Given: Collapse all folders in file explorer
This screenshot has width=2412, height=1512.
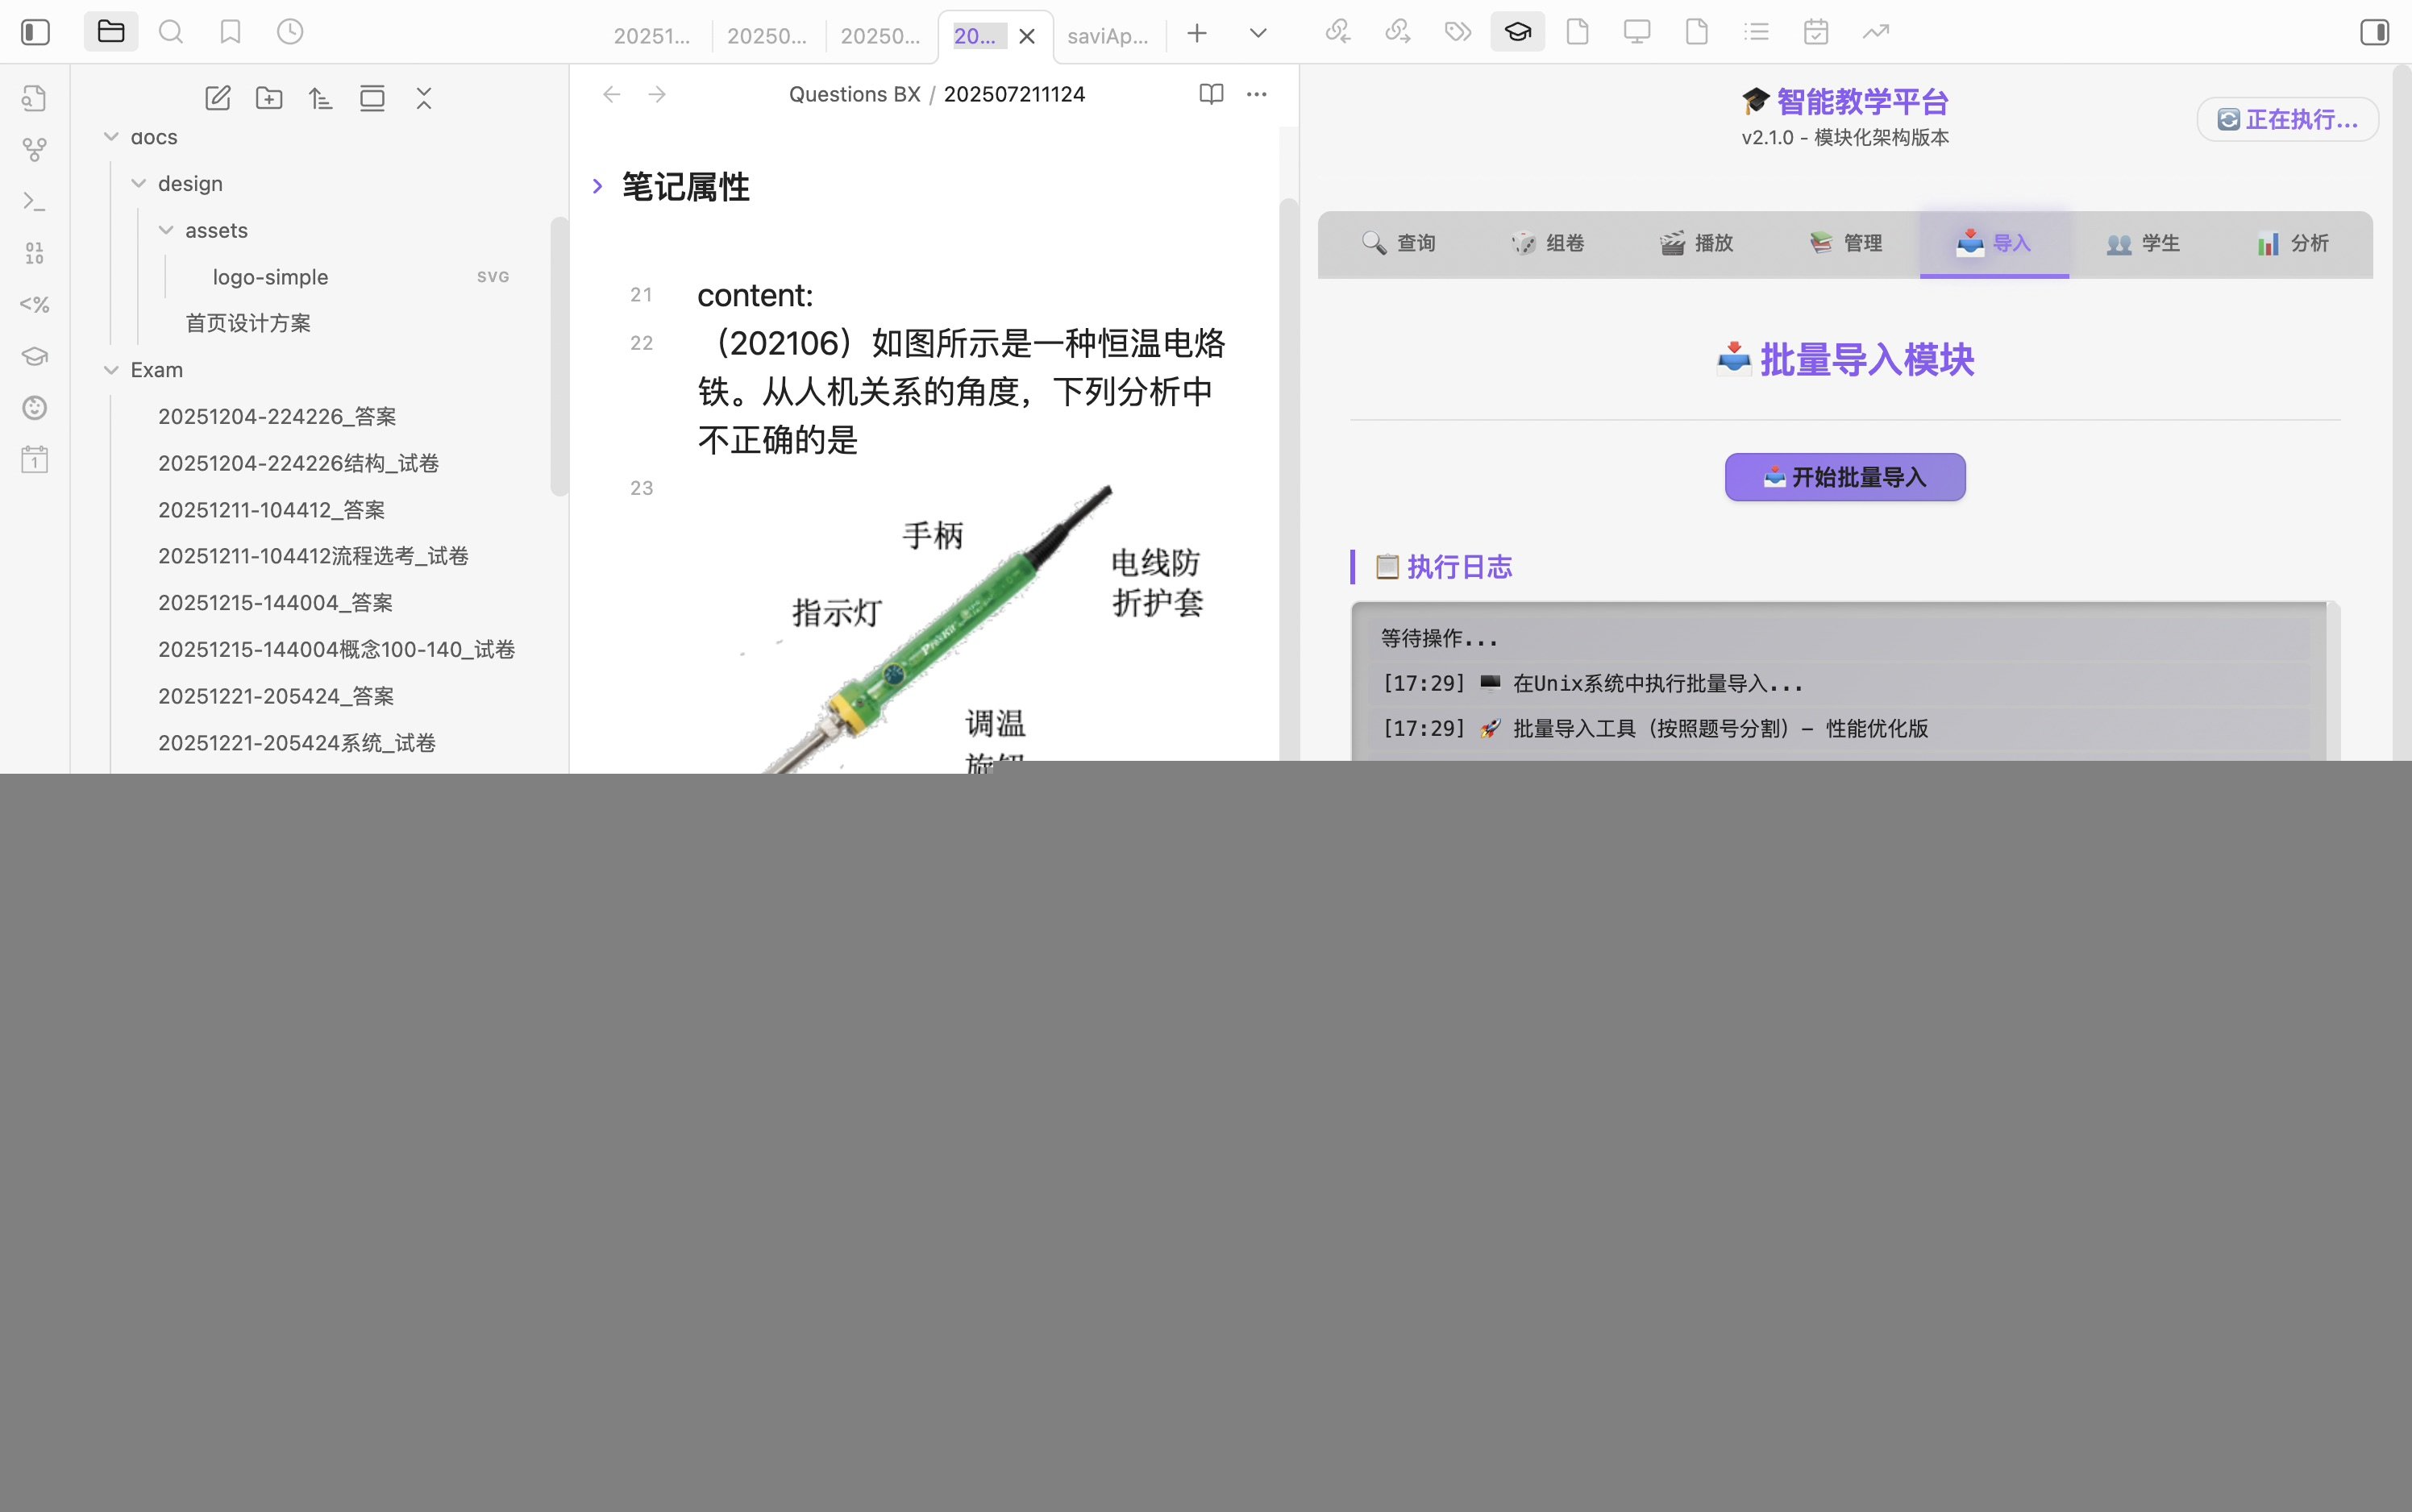Looking at the screenshot, I should [423, 98].
